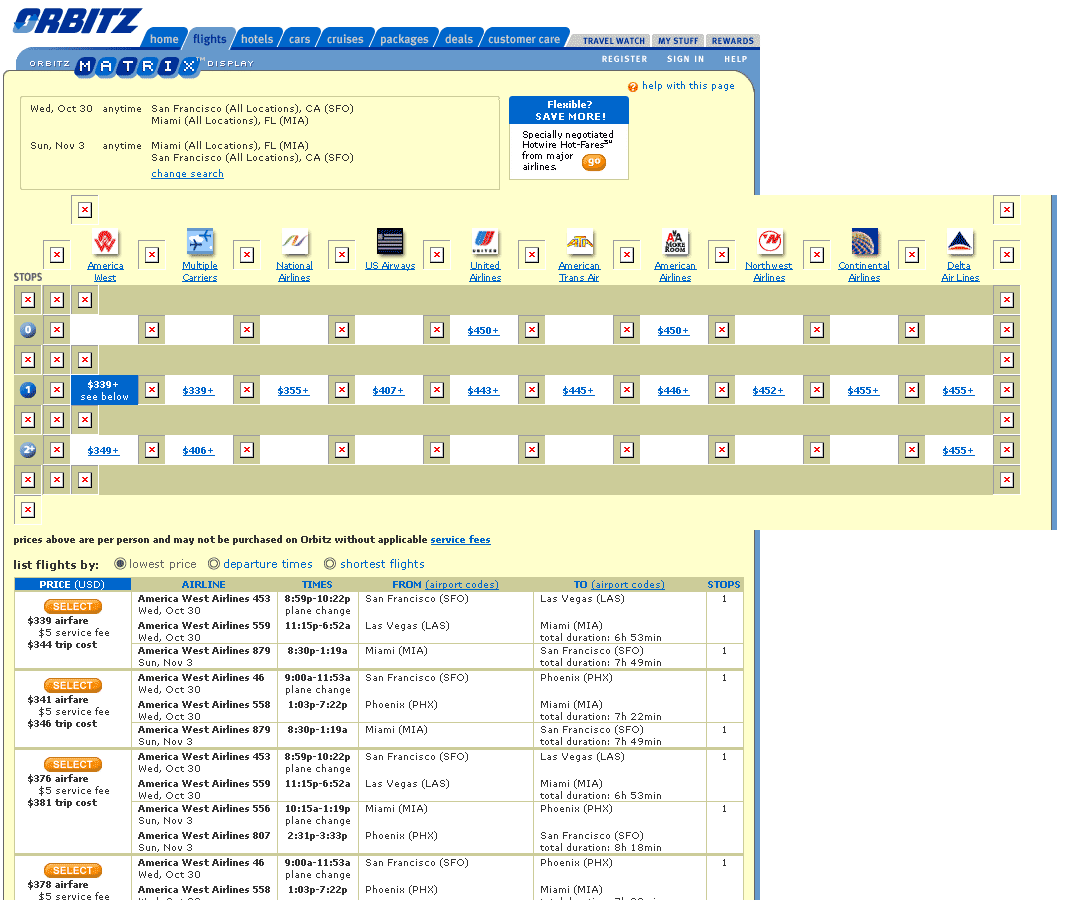Click the help question mark icon
Viewport: 1090px width, 900px height.
(633, 87)
